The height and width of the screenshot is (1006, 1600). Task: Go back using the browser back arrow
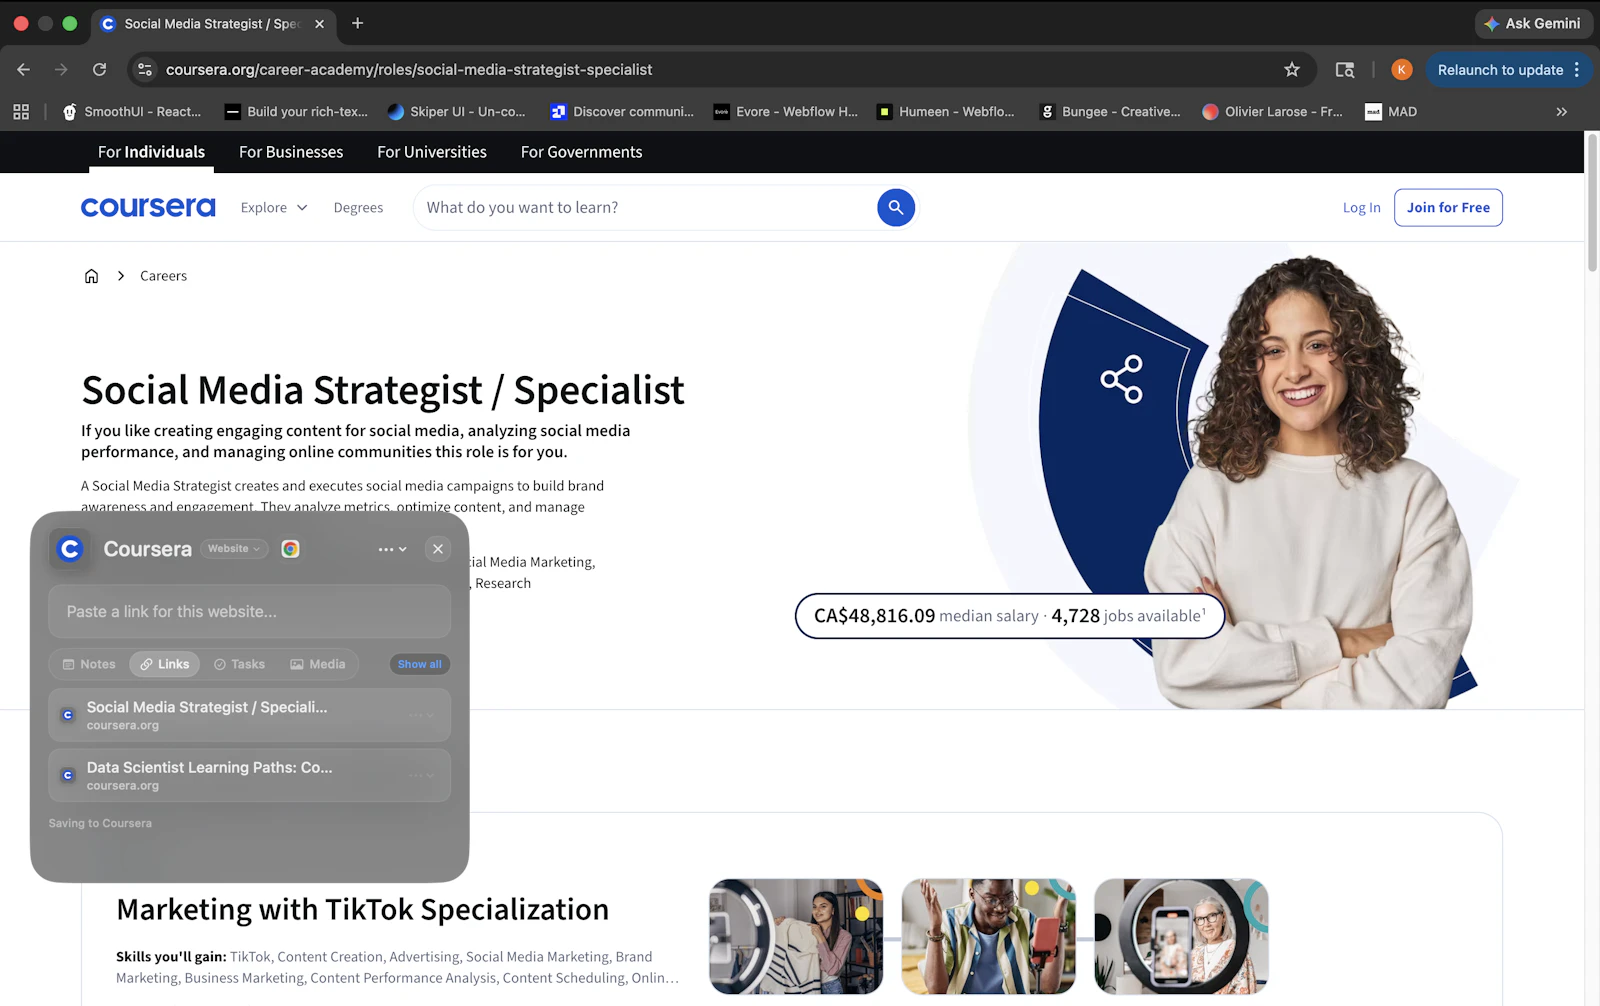tap(24, 70)
